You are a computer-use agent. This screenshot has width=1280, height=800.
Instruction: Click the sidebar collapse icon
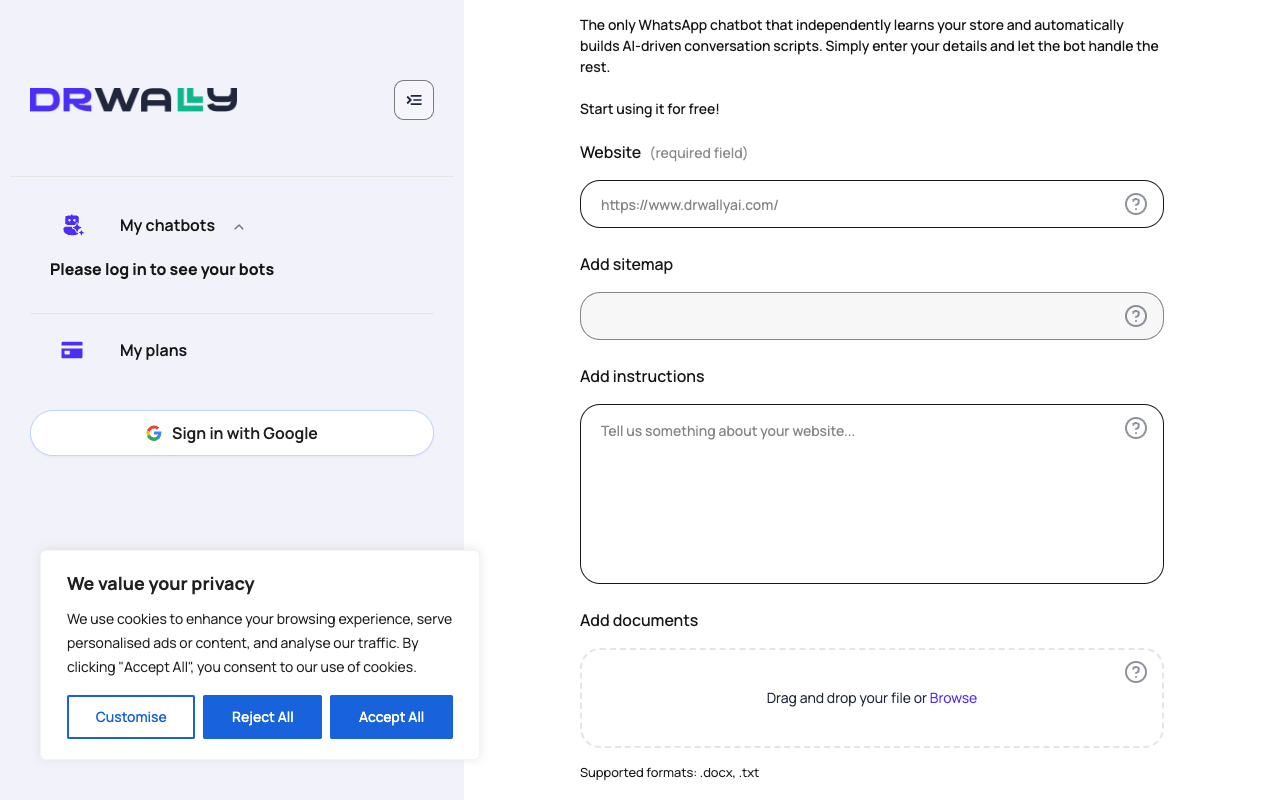pos(414,100)
